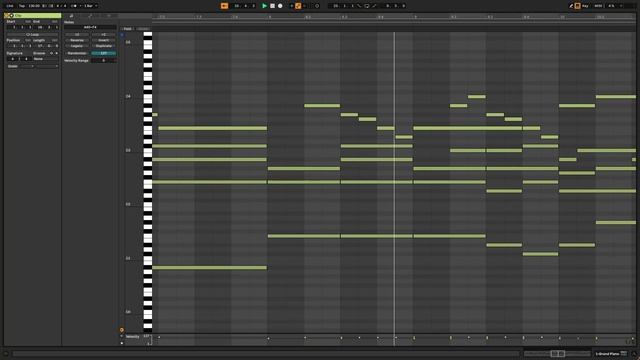Click the Fold button
The height and width of the screenshot is (360, 640).
127,29
